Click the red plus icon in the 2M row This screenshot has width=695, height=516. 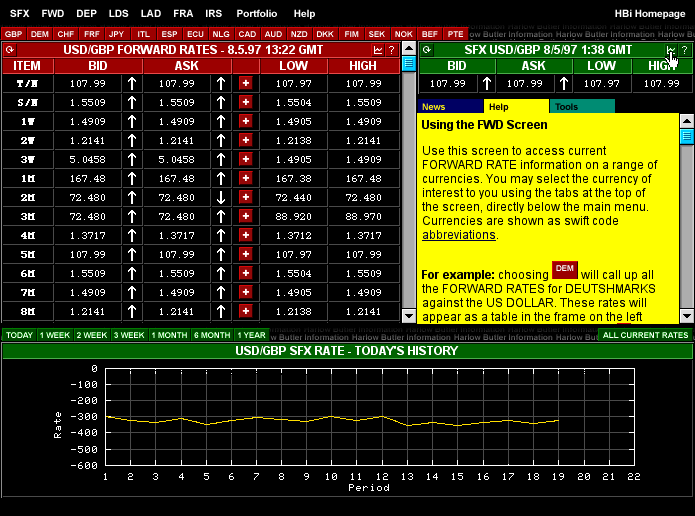245,198
